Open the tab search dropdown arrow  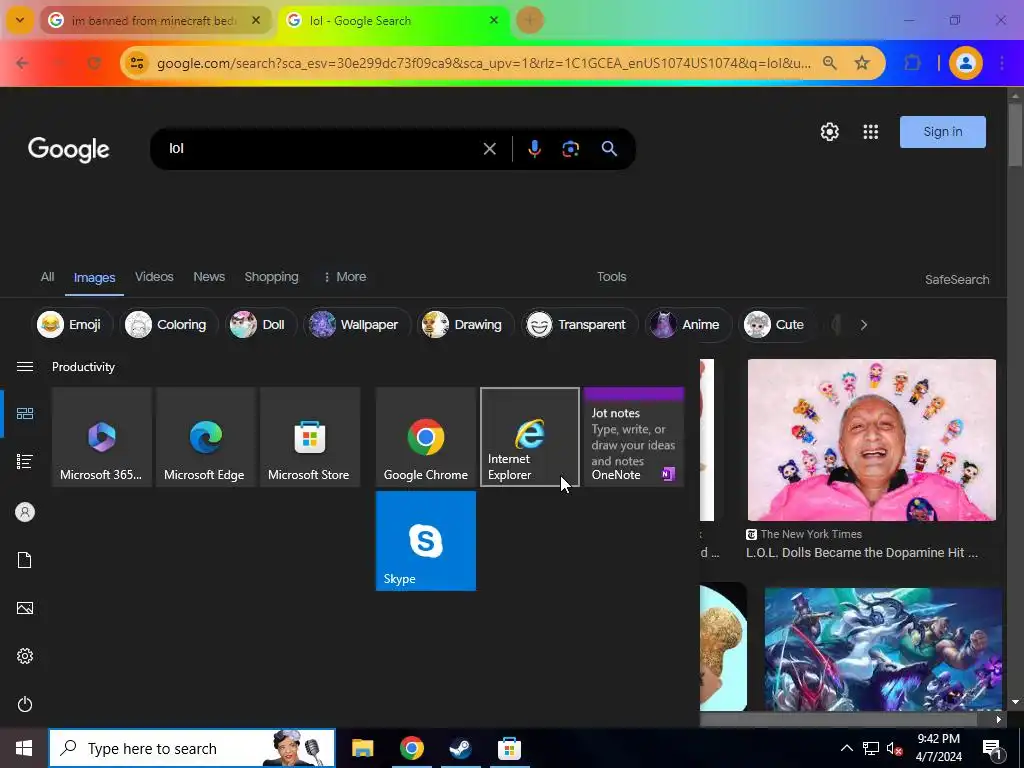(20, 20)
